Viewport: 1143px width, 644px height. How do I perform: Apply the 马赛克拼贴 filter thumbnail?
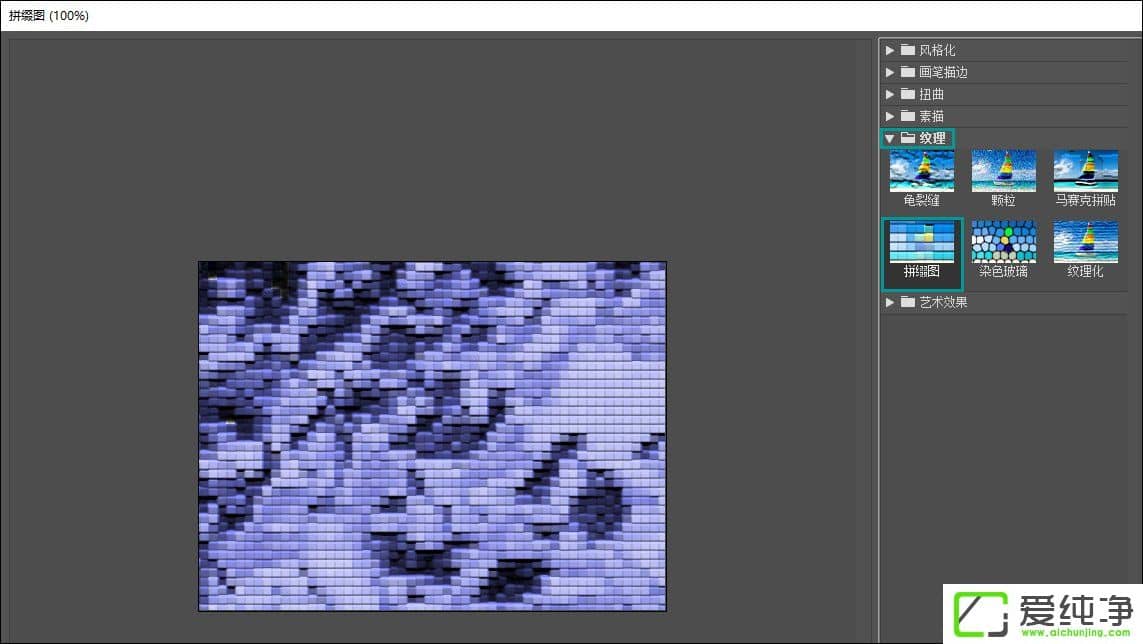point(1085,171)
